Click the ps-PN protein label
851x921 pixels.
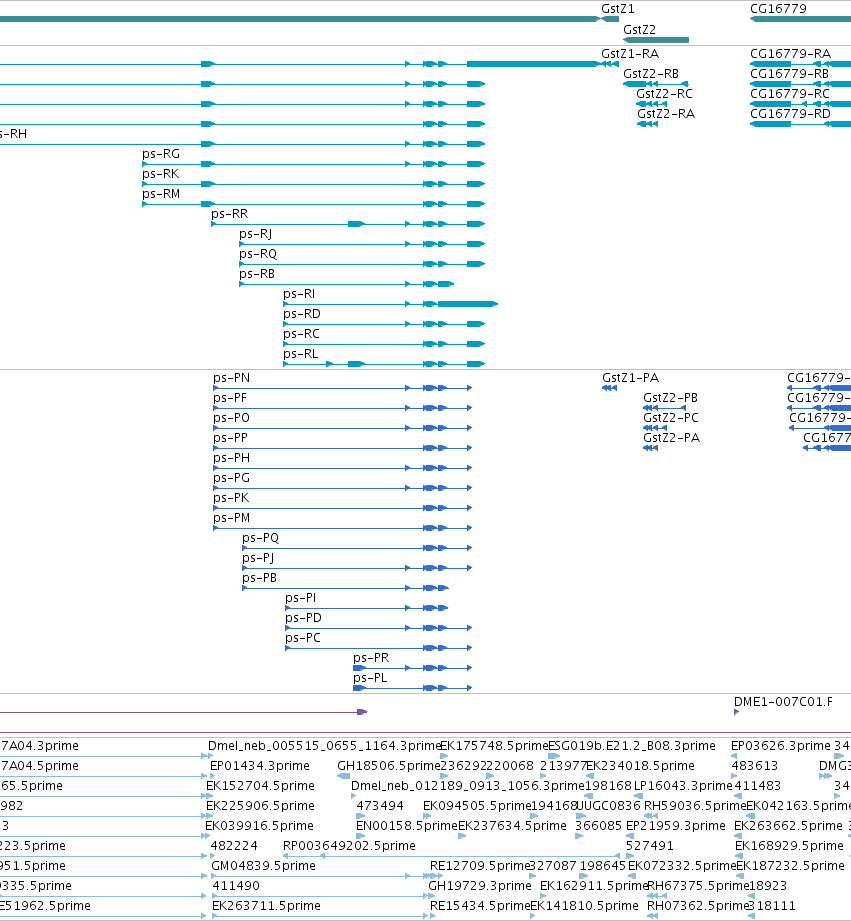231,378
